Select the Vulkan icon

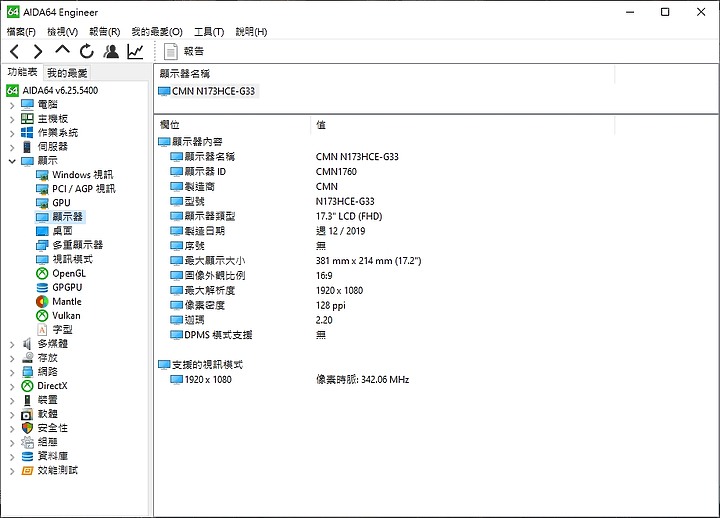point(42,316)
